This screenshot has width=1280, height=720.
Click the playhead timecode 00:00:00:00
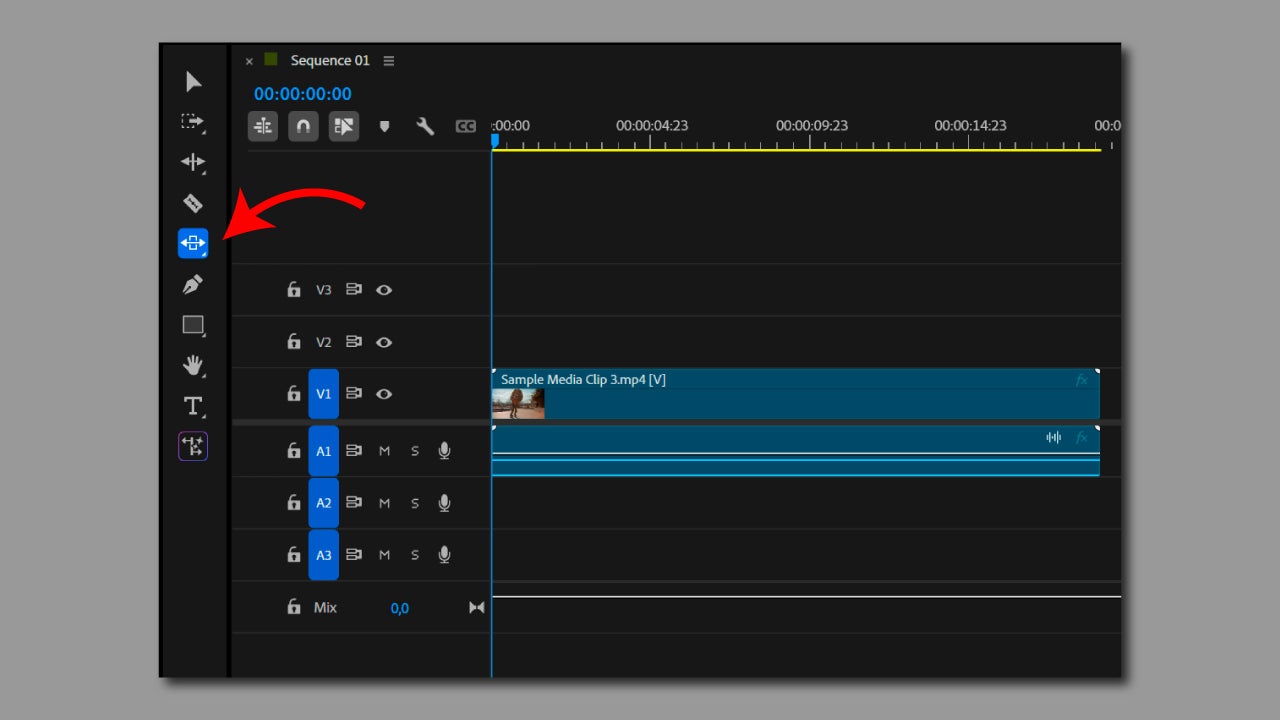[302, 94]
